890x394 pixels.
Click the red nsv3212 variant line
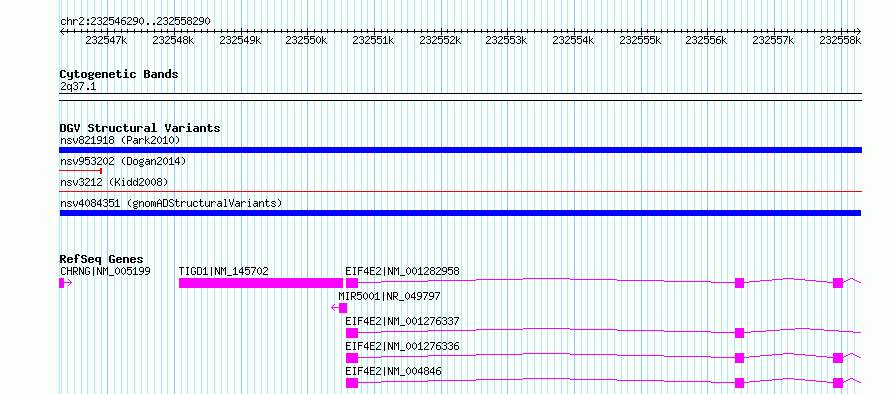(460, 192)
